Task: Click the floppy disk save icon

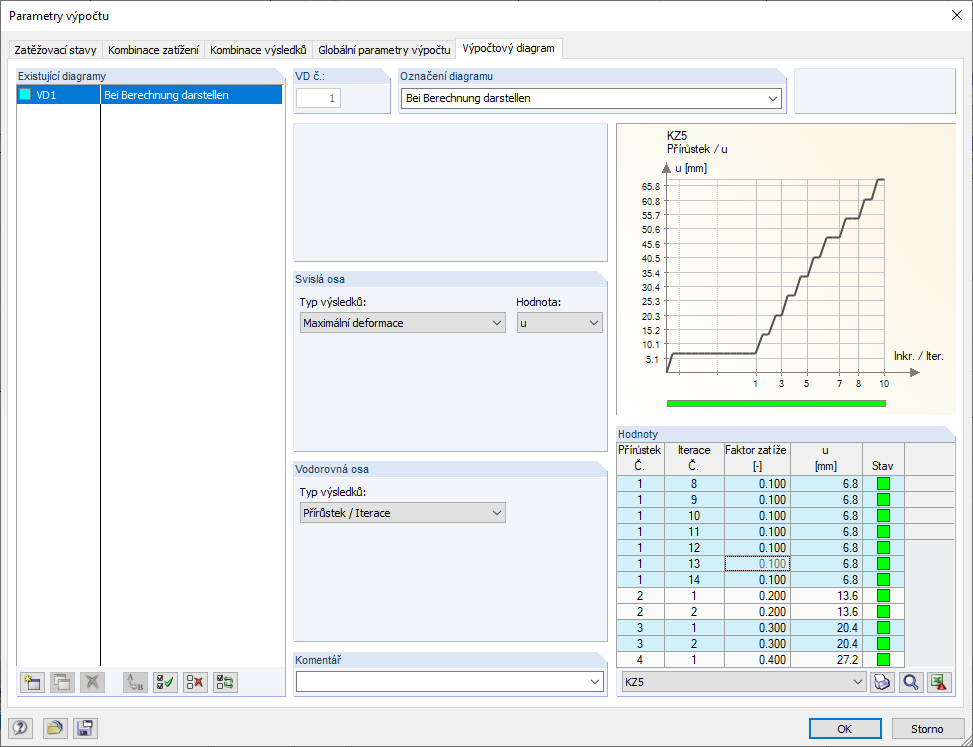Action: tap(85, 728)
